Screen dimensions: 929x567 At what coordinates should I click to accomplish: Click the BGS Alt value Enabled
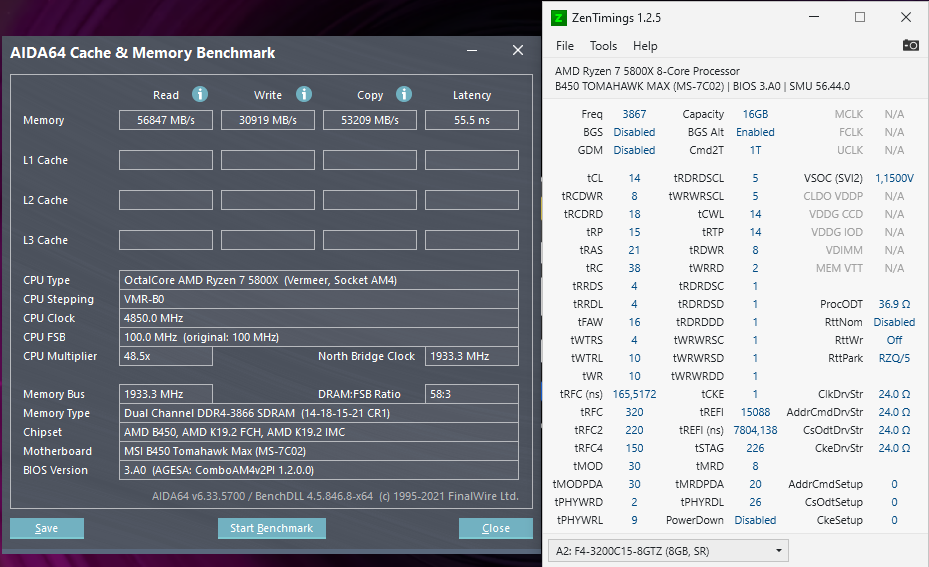[x=755, y=132]
